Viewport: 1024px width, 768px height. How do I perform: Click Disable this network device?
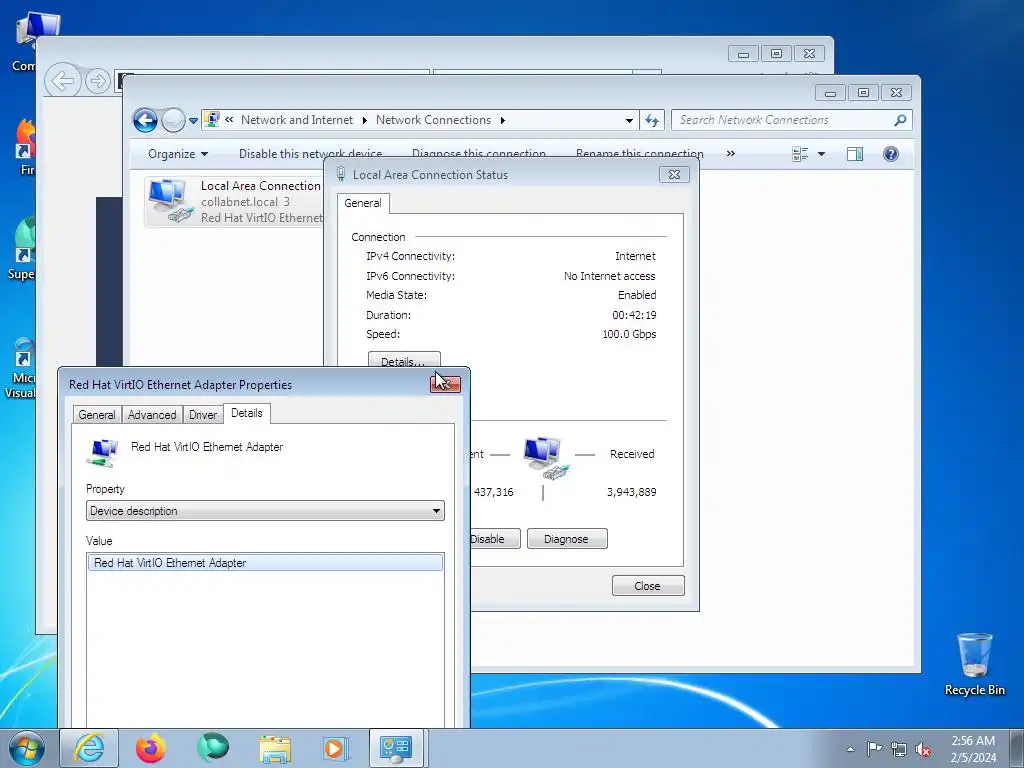(310, 153)
